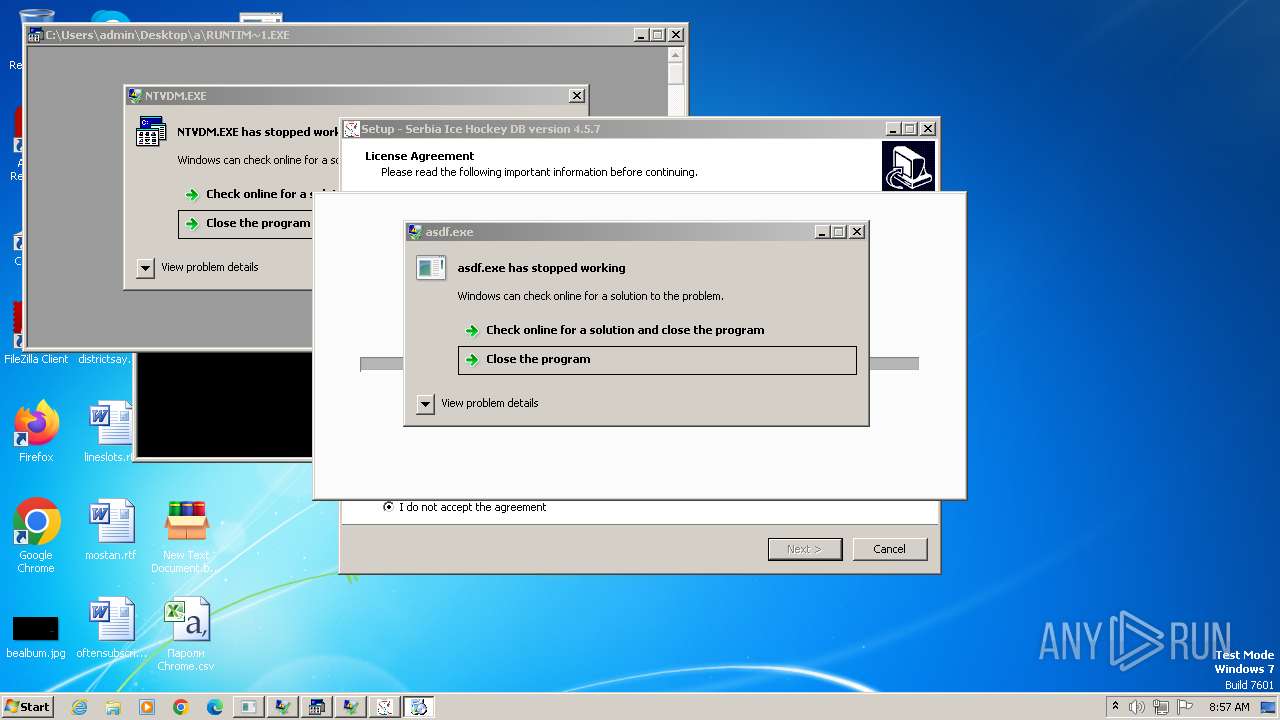The image size is (1280, 720).
Task: Click 'asdf.exe has stopped working' heading
Action: tap(541, 268)
